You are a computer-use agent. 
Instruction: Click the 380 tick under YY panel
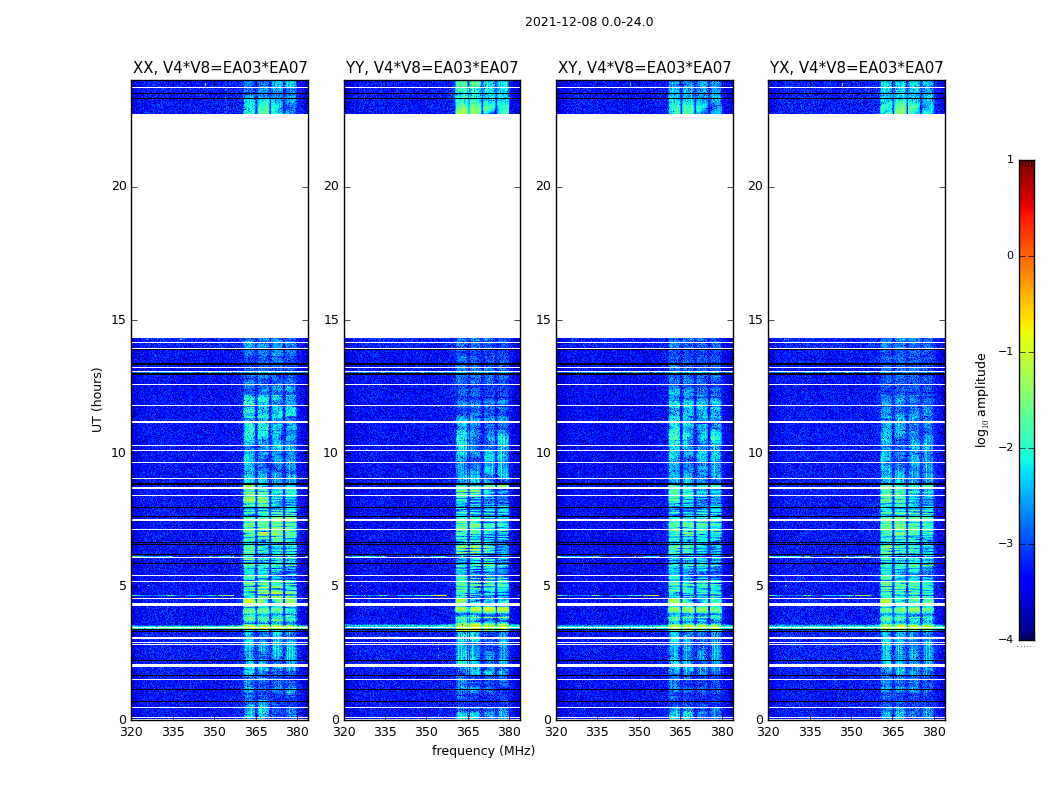click(x=509, y=732)
